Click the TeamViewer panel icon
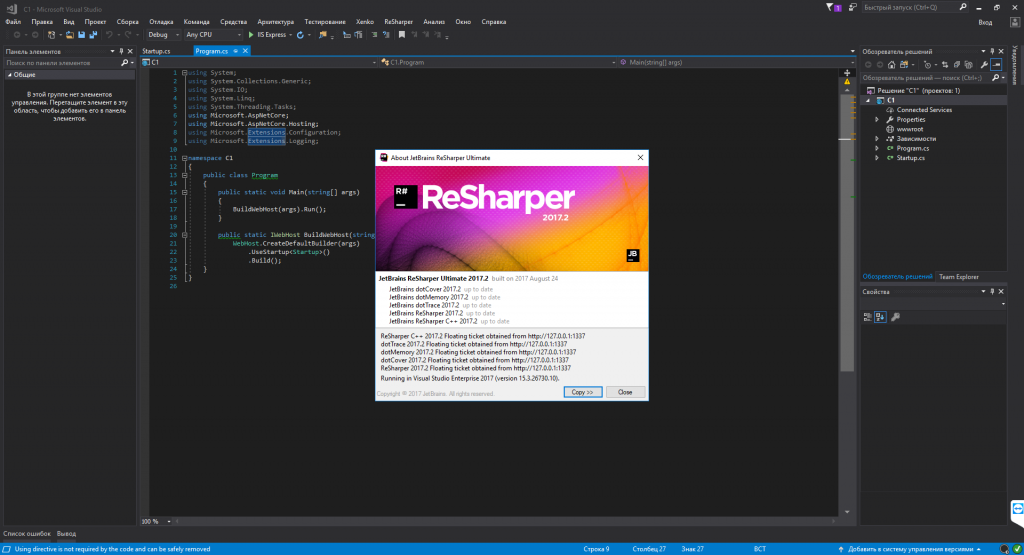 coord(1017,509)
